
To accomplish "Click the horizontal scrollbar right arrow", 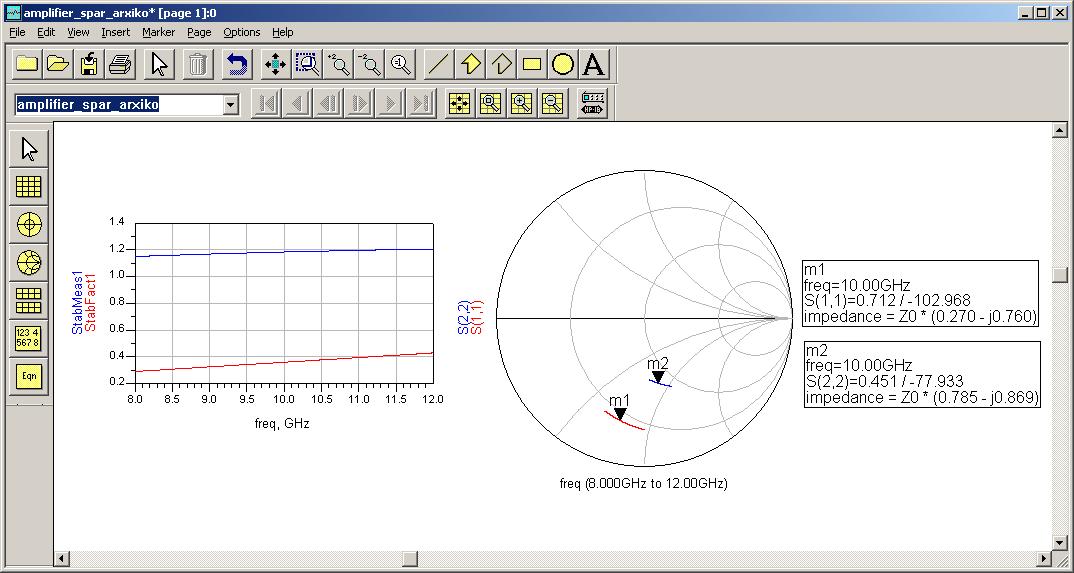I will pyautogui.click(x=1044, y=559).
